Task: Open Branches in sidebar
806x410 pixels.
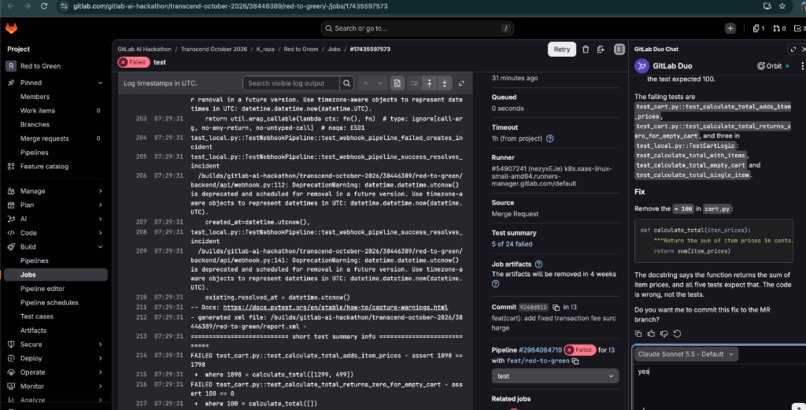Action: pos(35,124)
